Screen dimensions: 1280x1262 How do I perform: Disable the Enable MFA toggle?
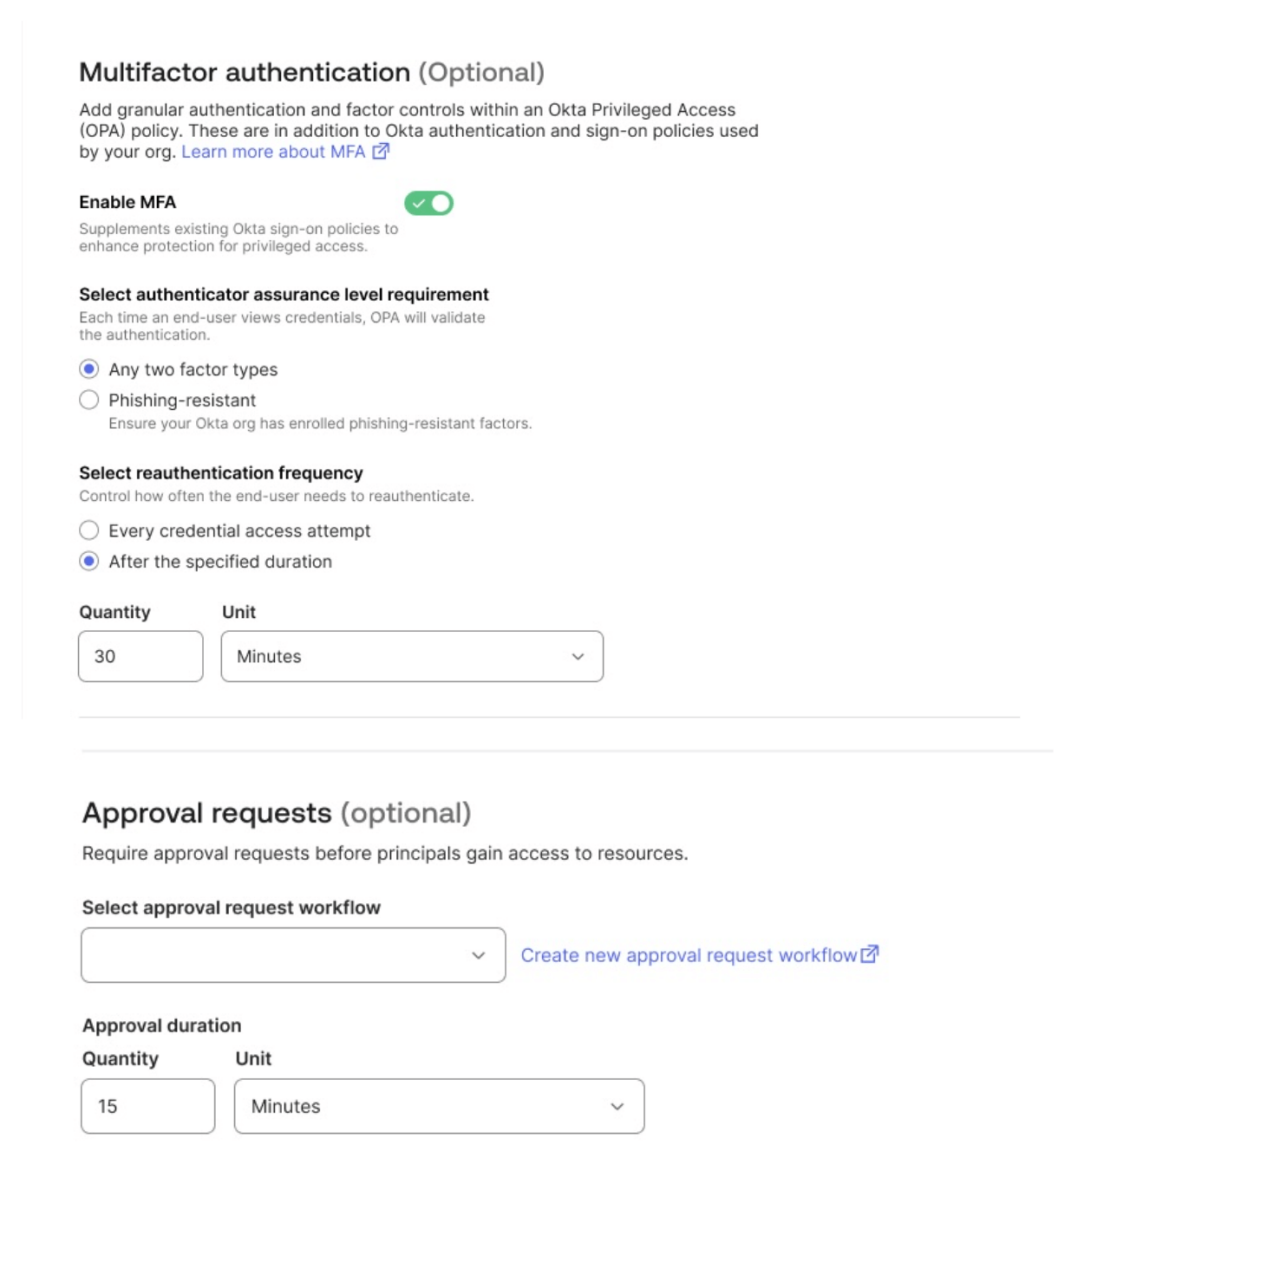tap(428, 203)
